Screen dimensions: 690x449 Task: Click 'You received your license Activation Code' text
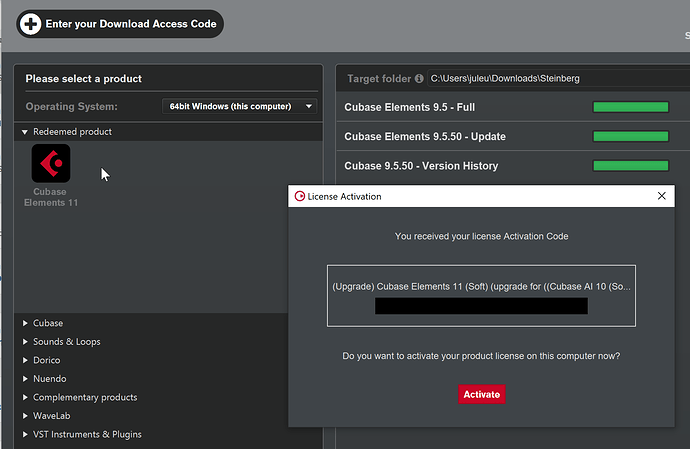[481, 236]
